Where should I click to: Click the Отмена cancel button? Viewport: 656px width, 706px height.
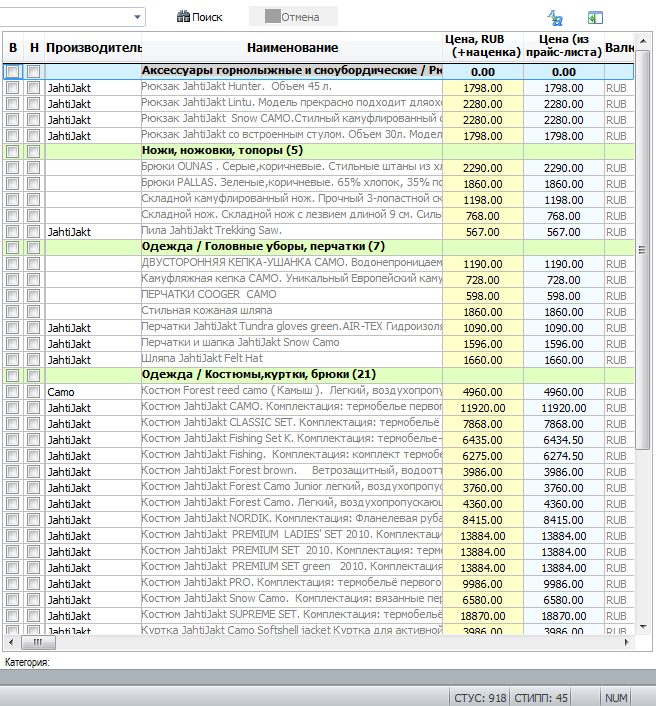point(293,17)
